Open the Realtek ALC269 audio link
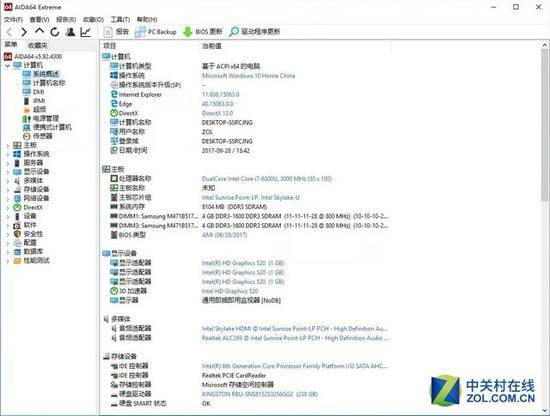550x416 pixels. [x=295, y=338]
